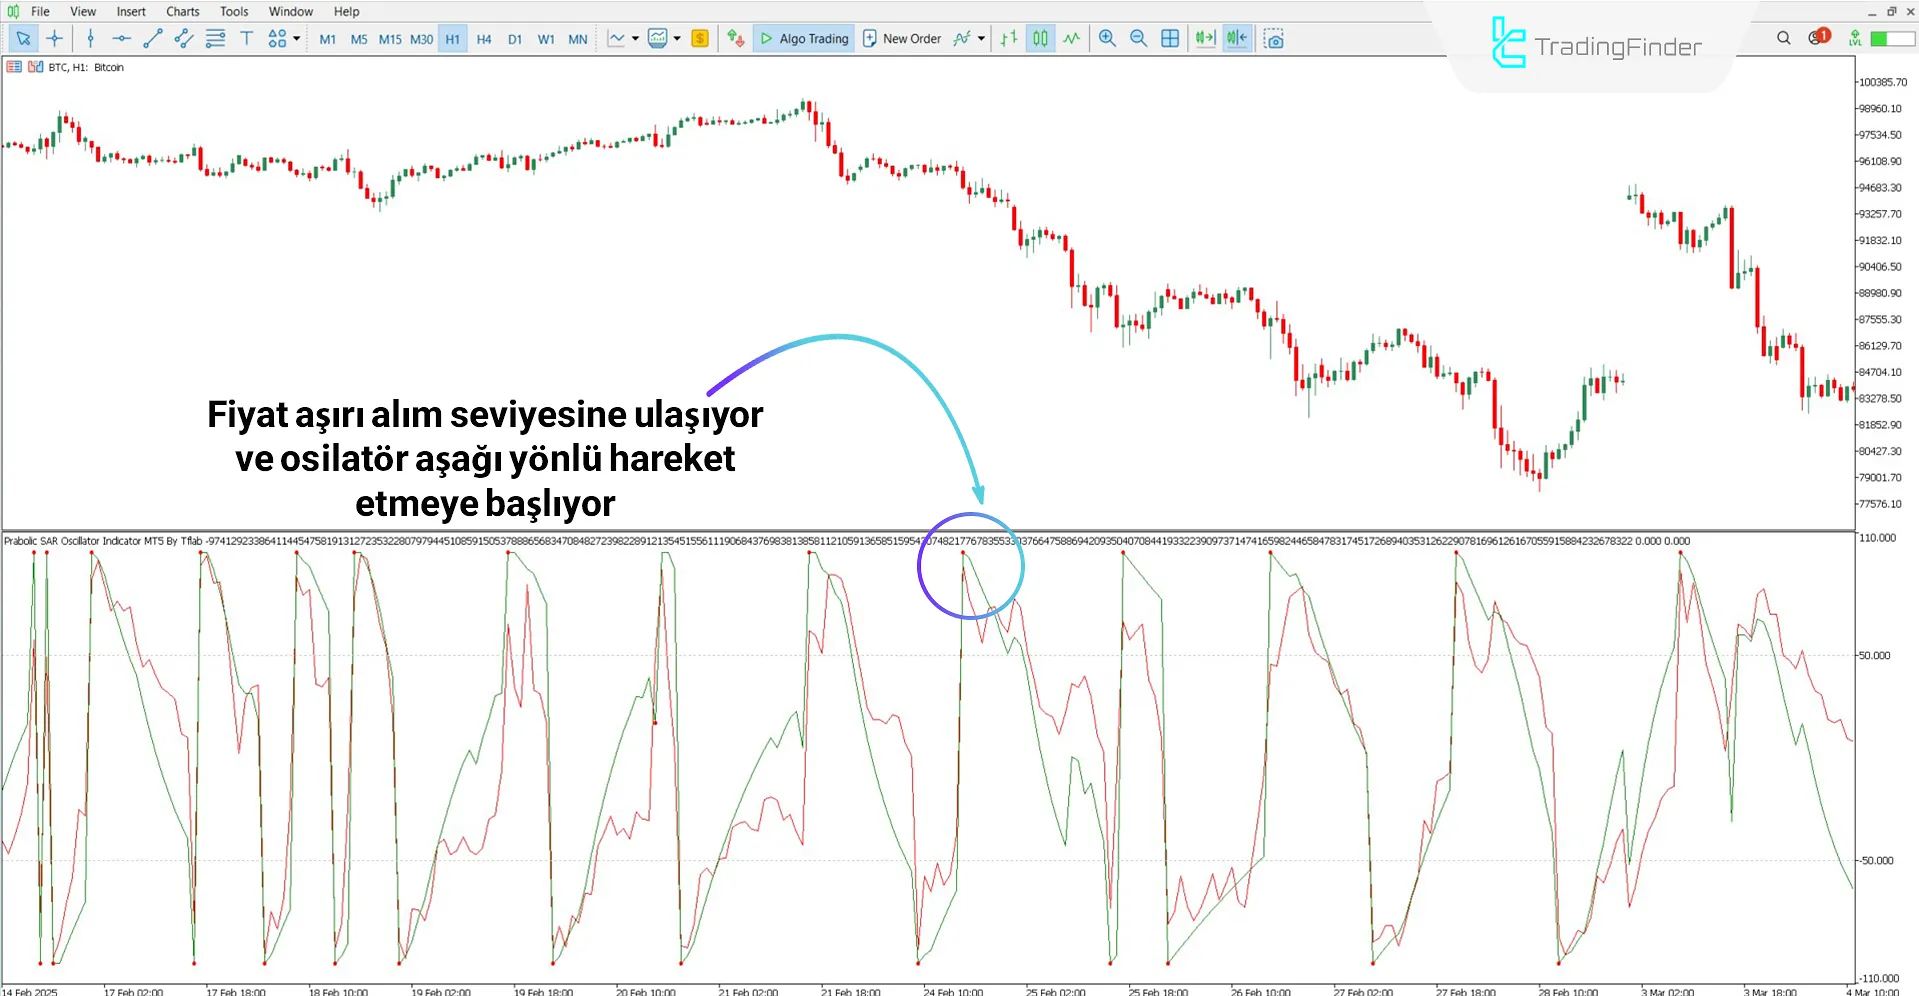Toggle the chart shift button

[1237, 39]
